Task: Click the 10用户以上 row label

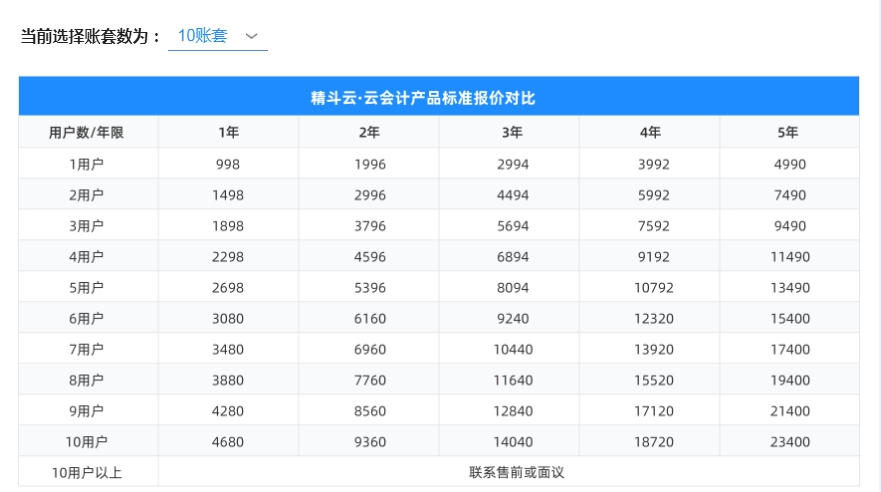Action: coord(87,472)
